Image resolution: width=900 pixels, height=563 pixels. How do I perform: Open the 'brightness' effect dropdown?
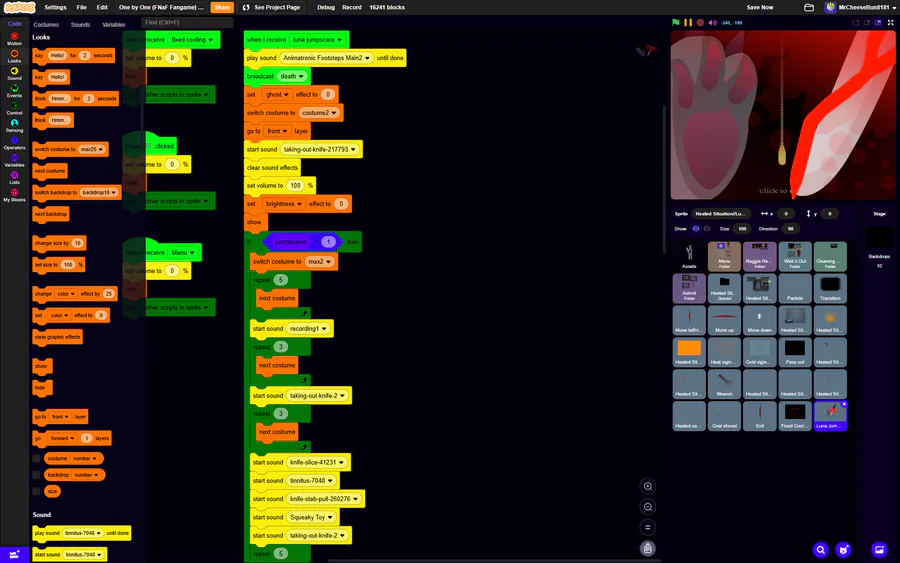(283, 204)
